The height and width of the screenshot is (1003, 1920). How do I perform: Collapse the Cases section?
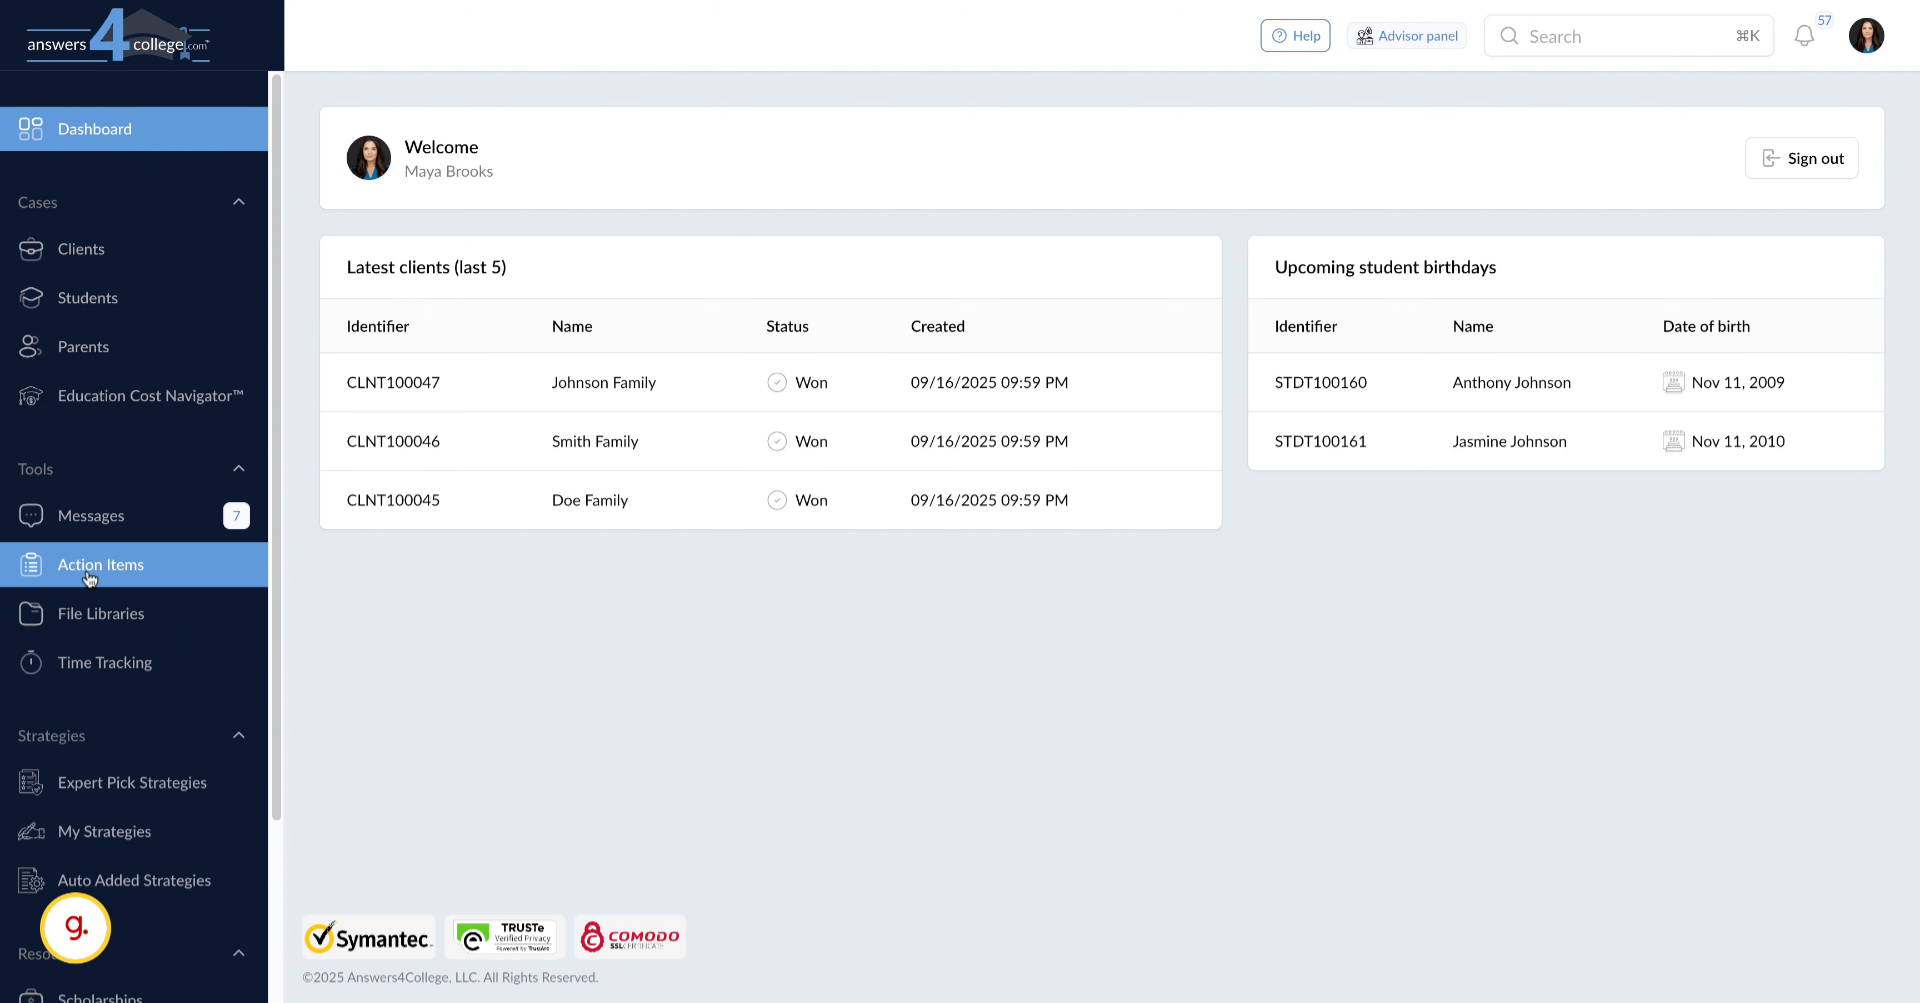click(239, 201)
